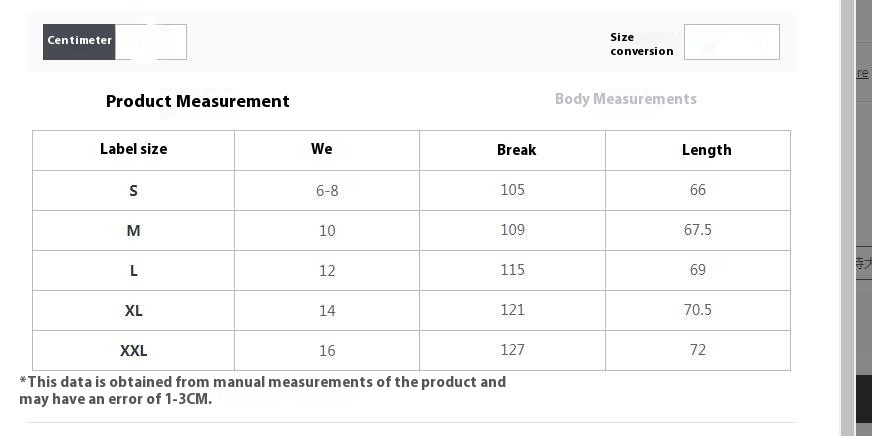The image size is (872, 436).
Task: Click the Break column header
Action: (x=516, y=150)
